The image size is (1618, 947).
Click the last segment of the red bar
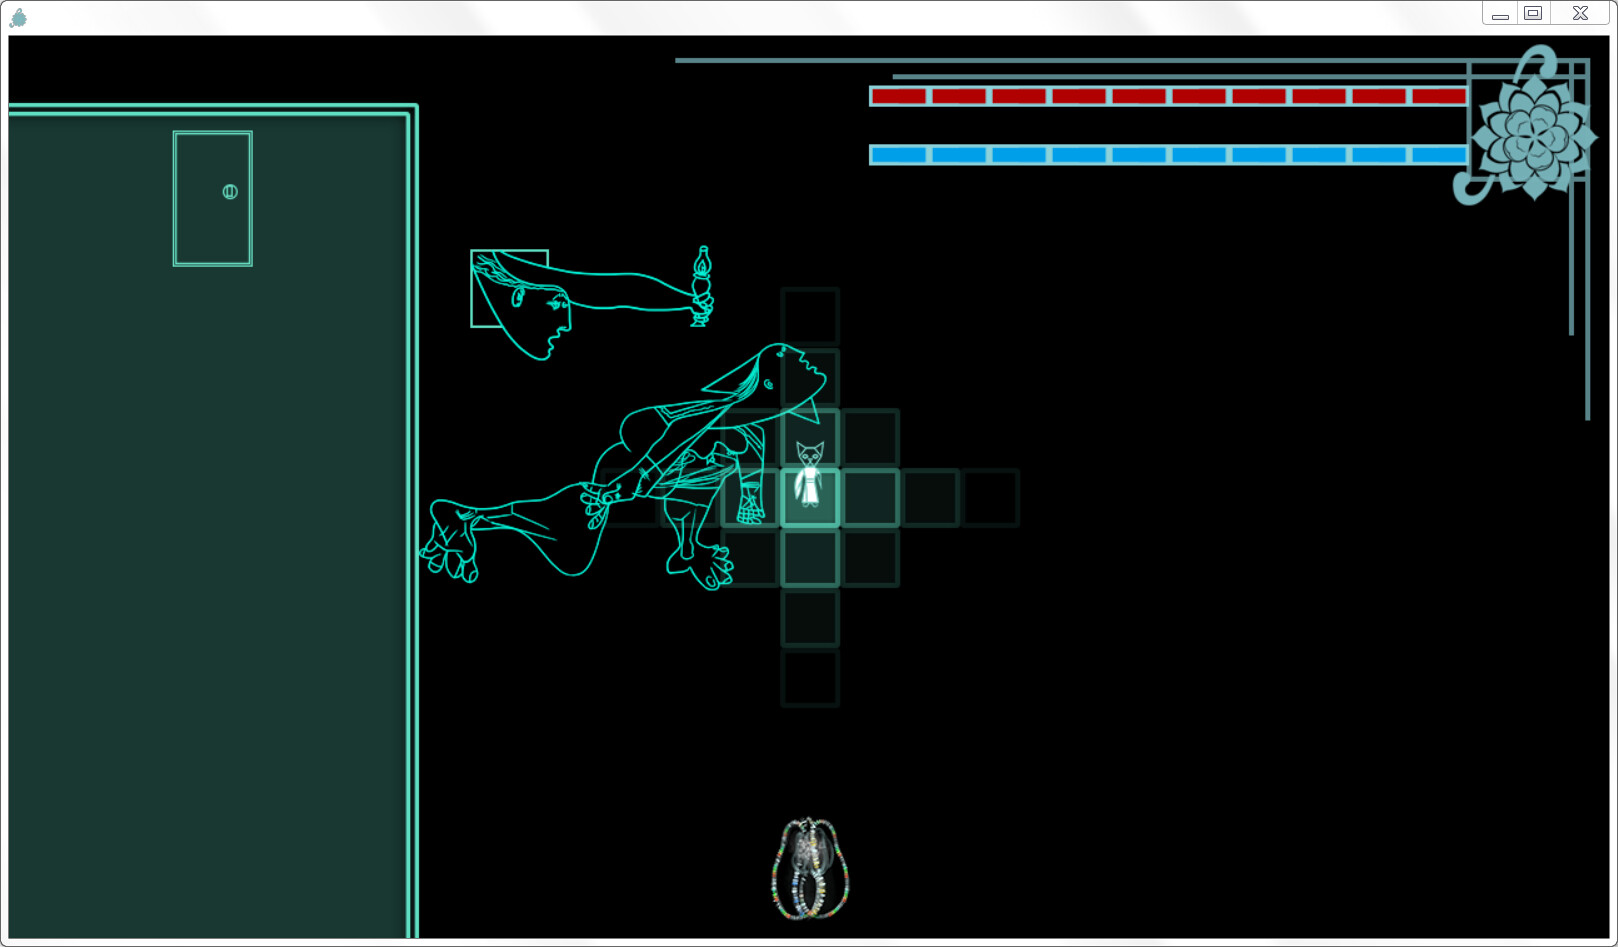pos(1437,96)
